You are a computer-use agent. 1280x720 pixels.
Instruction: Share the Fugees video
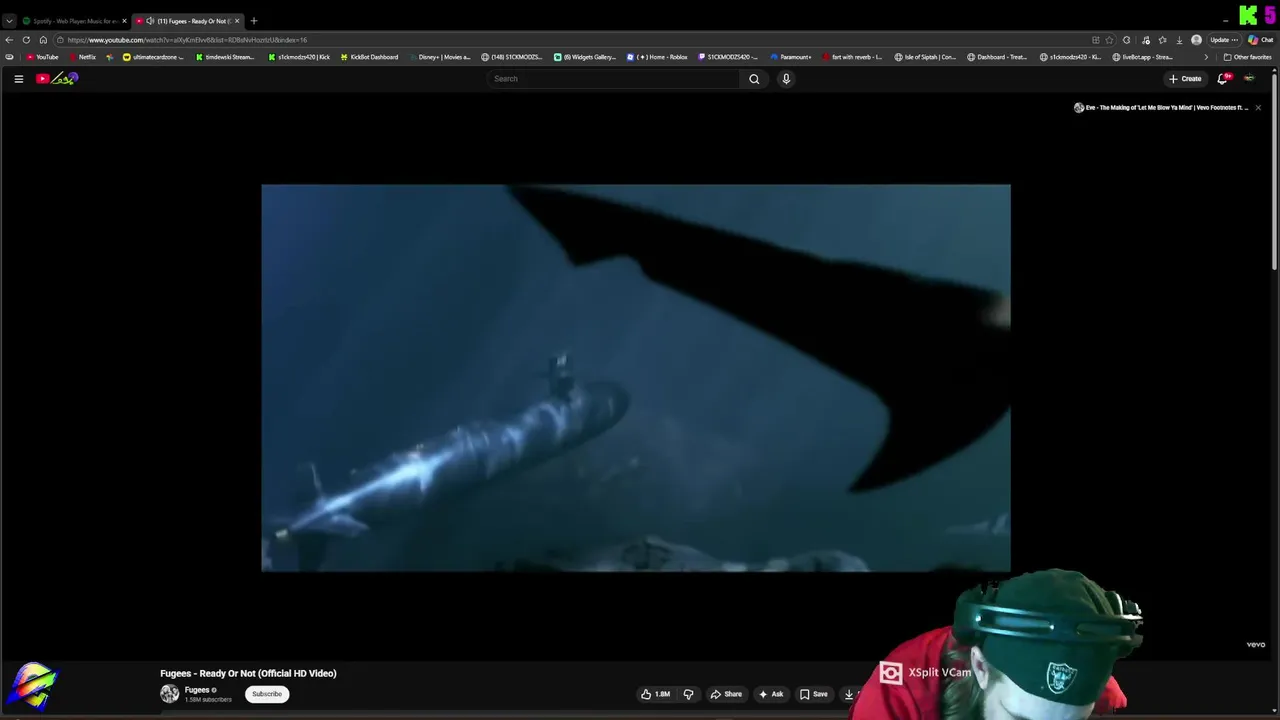tap(726, 694)
